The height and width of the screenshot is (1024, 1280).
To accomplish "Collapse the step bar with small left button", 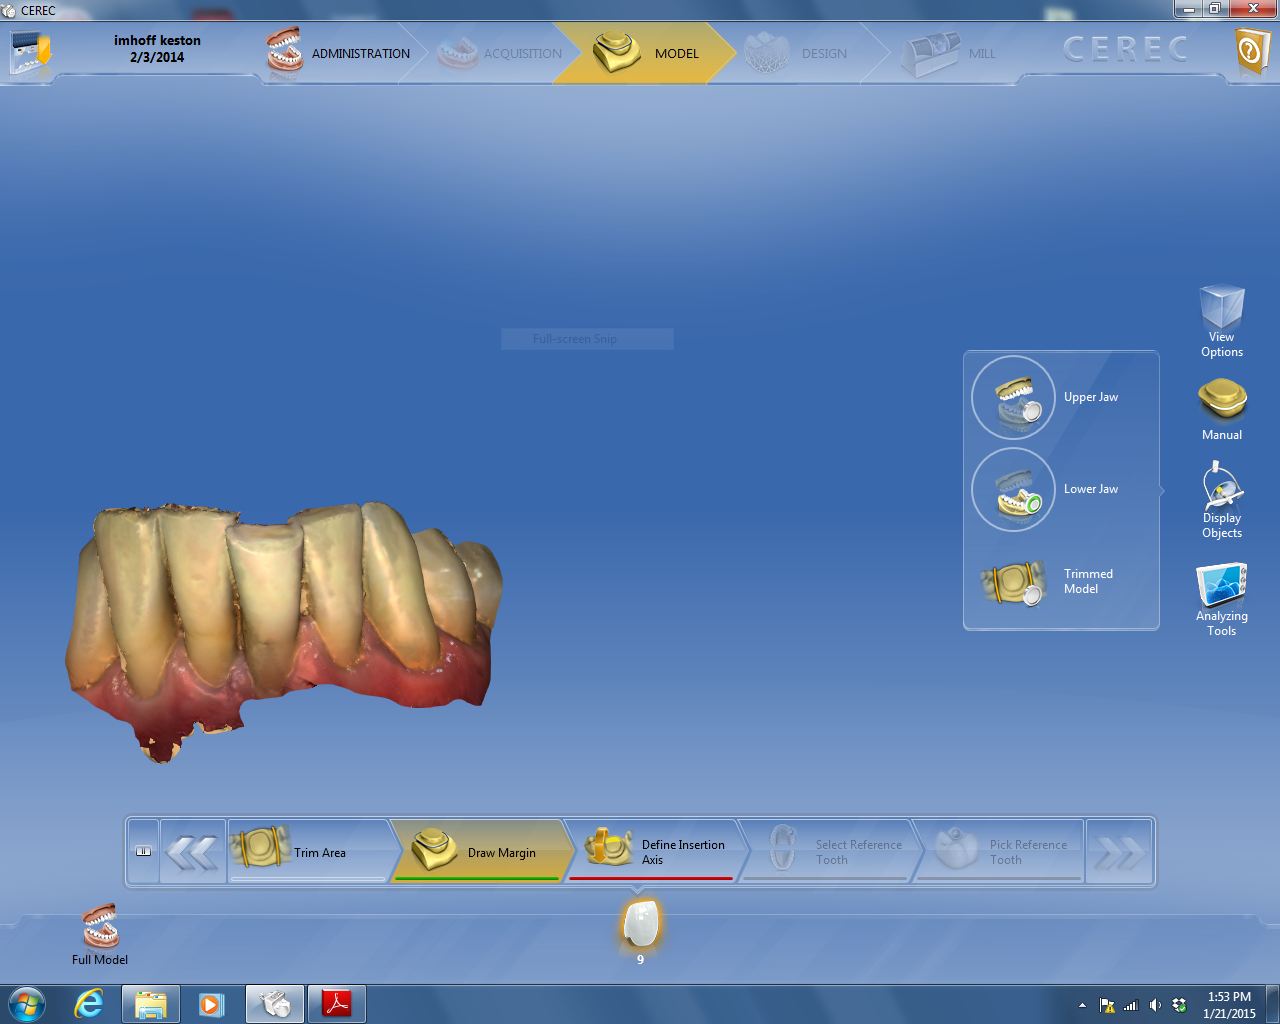I will (x=143, y=852).
